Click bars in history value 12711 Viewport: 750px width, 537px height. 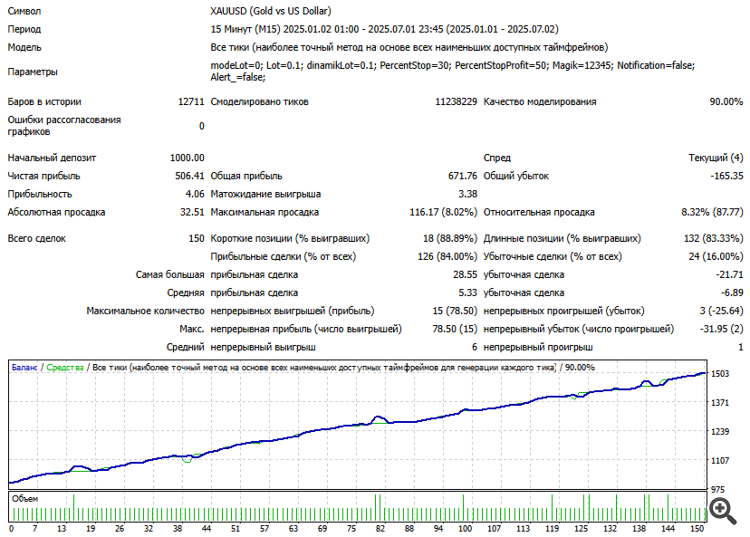tap(191, 102)
